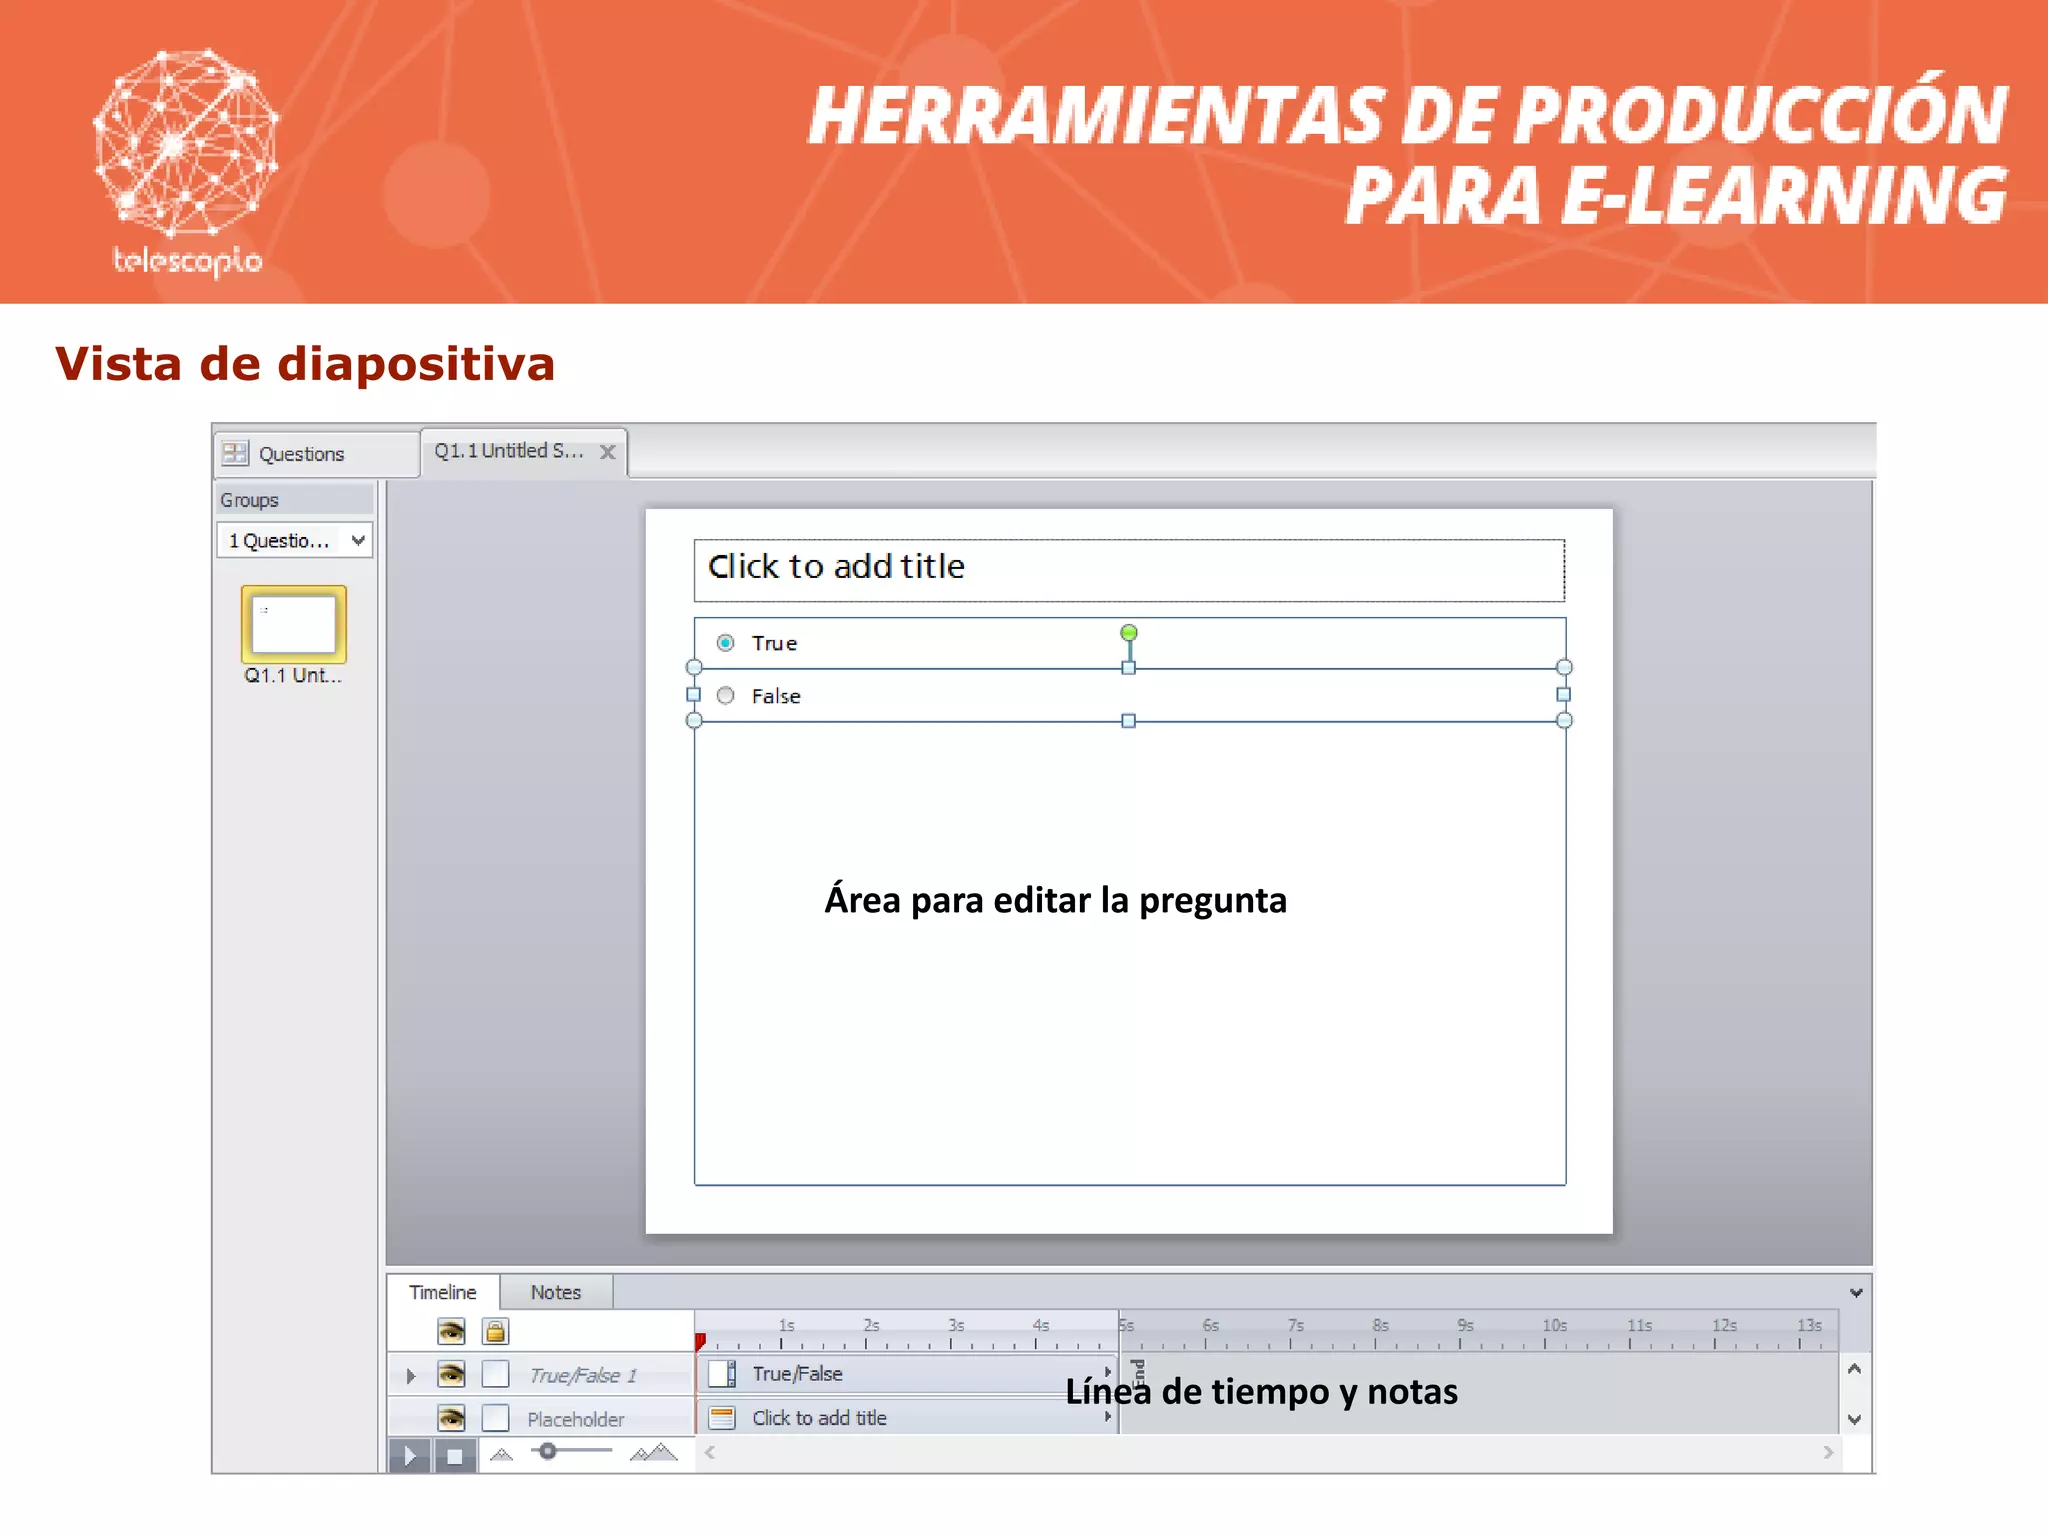Open the Timeline tab
Screen dimensions: 2048x1536
[443, 1292]
